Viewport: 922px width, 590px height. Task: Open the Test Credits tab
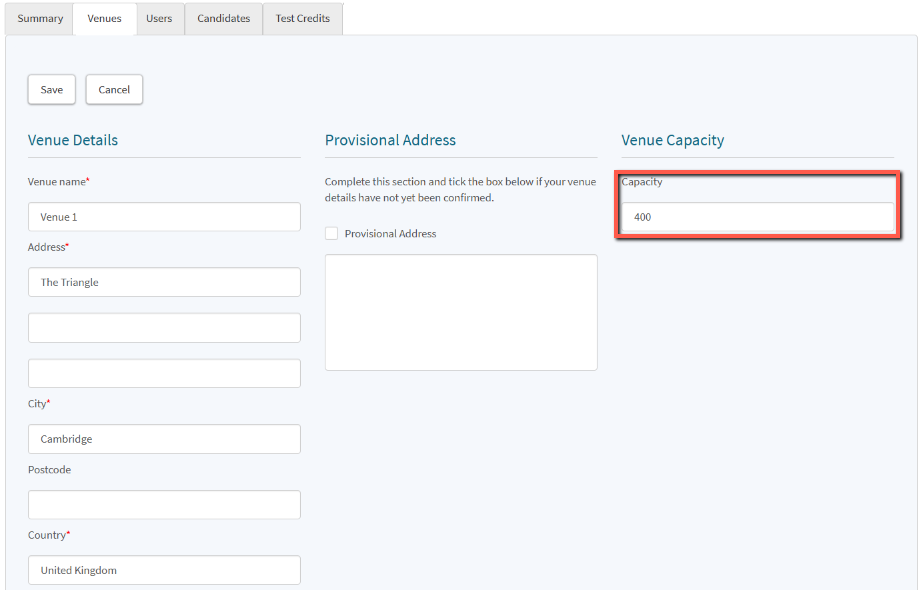click(x=302, y=19)
